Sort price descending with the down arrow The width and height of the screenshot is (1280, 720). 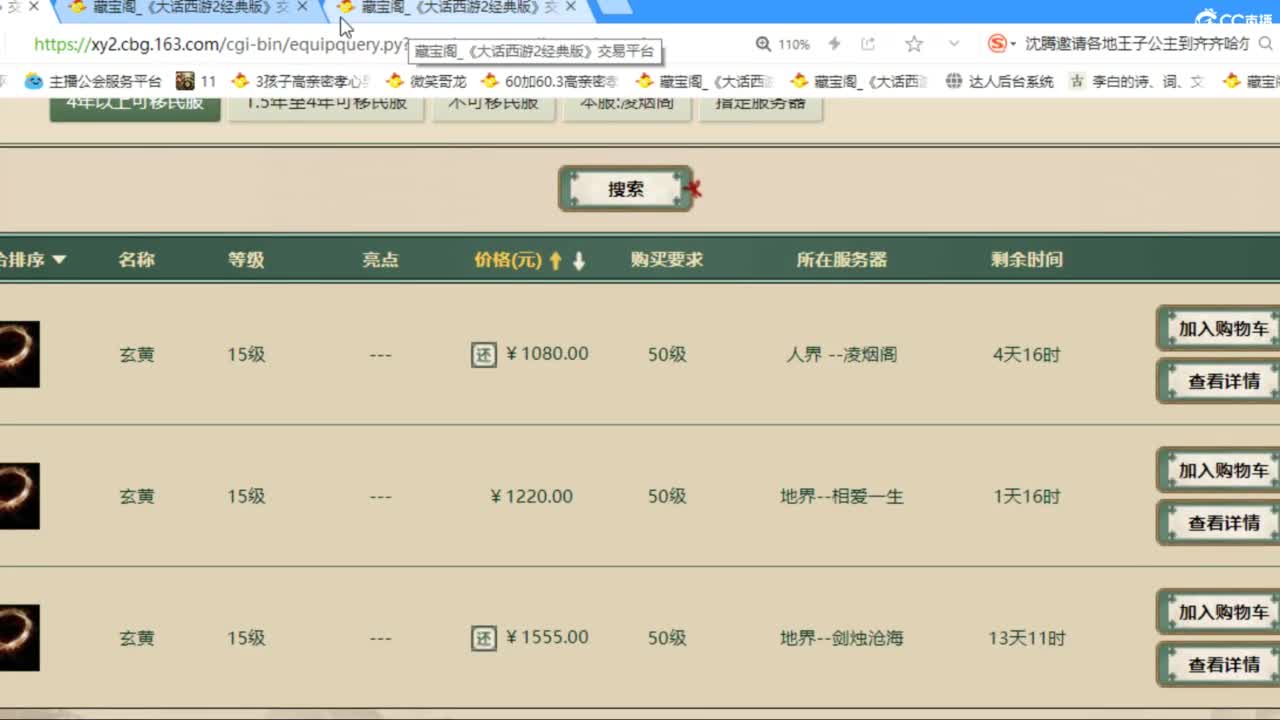[579, 261]
